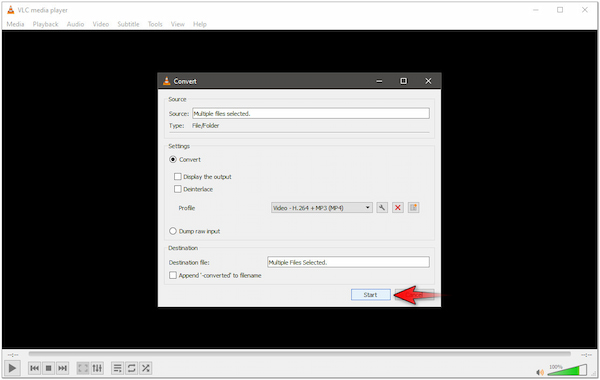Screen dimensions: 600x380
Task: Close the Convert dialog
Action: click(x=428, y=81)
